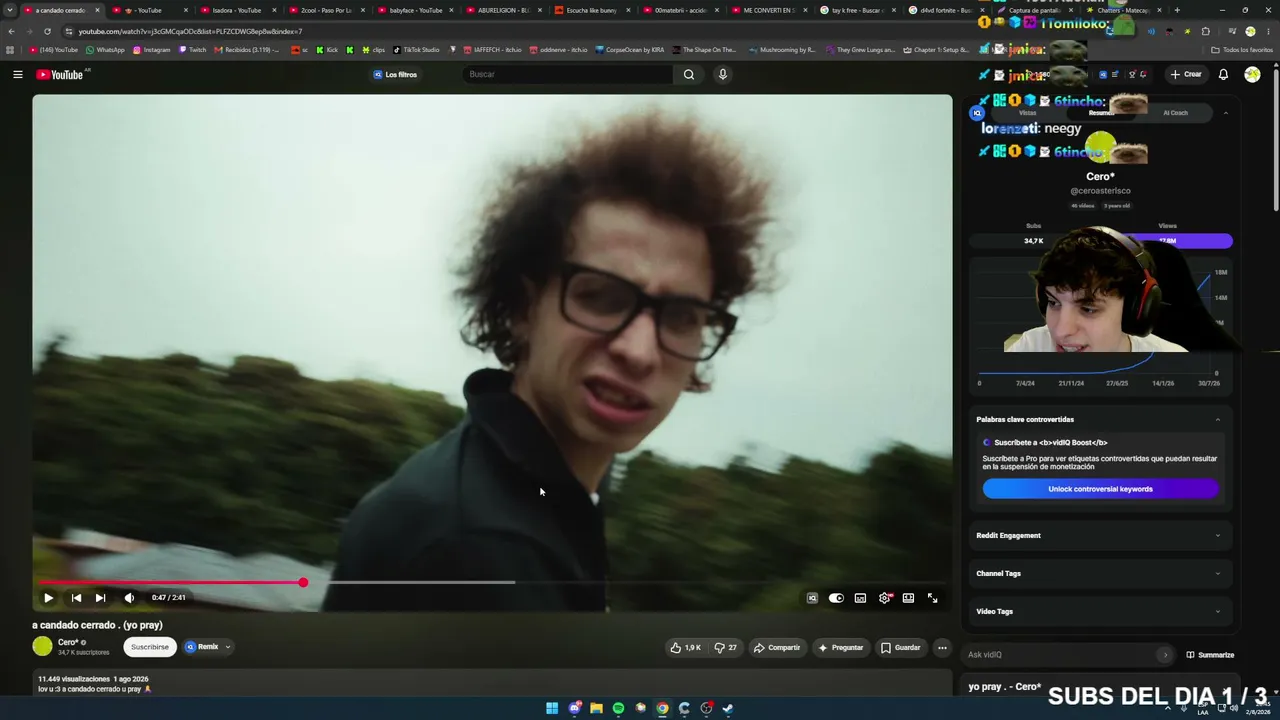Screen dimensions: 1280x720
Task: Enter fullscreen mode
Action: click(932, 598)
